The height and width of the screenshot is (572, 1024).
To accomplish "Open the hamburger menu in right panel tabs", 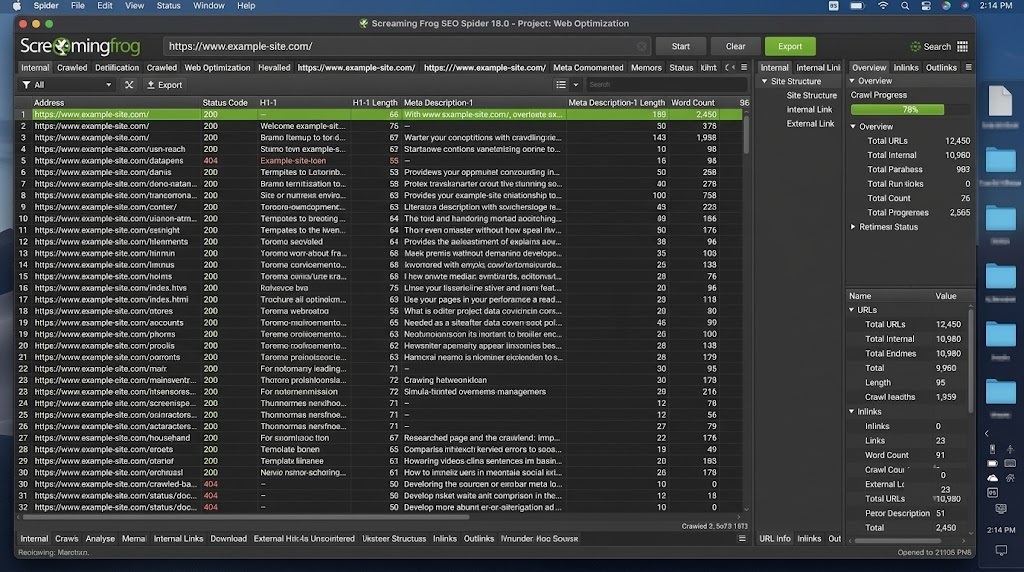I will [x=968, y=67].
